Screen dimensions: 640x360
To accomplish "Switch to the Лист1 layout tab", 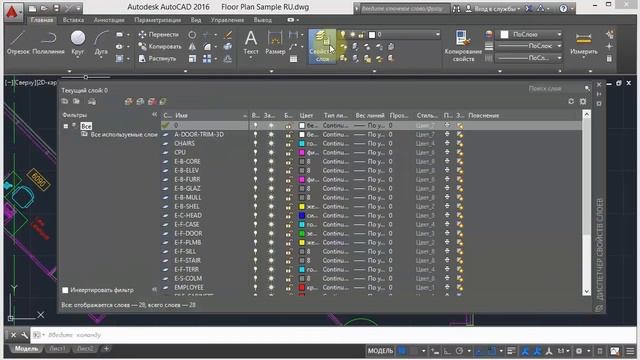I will 57,349.
